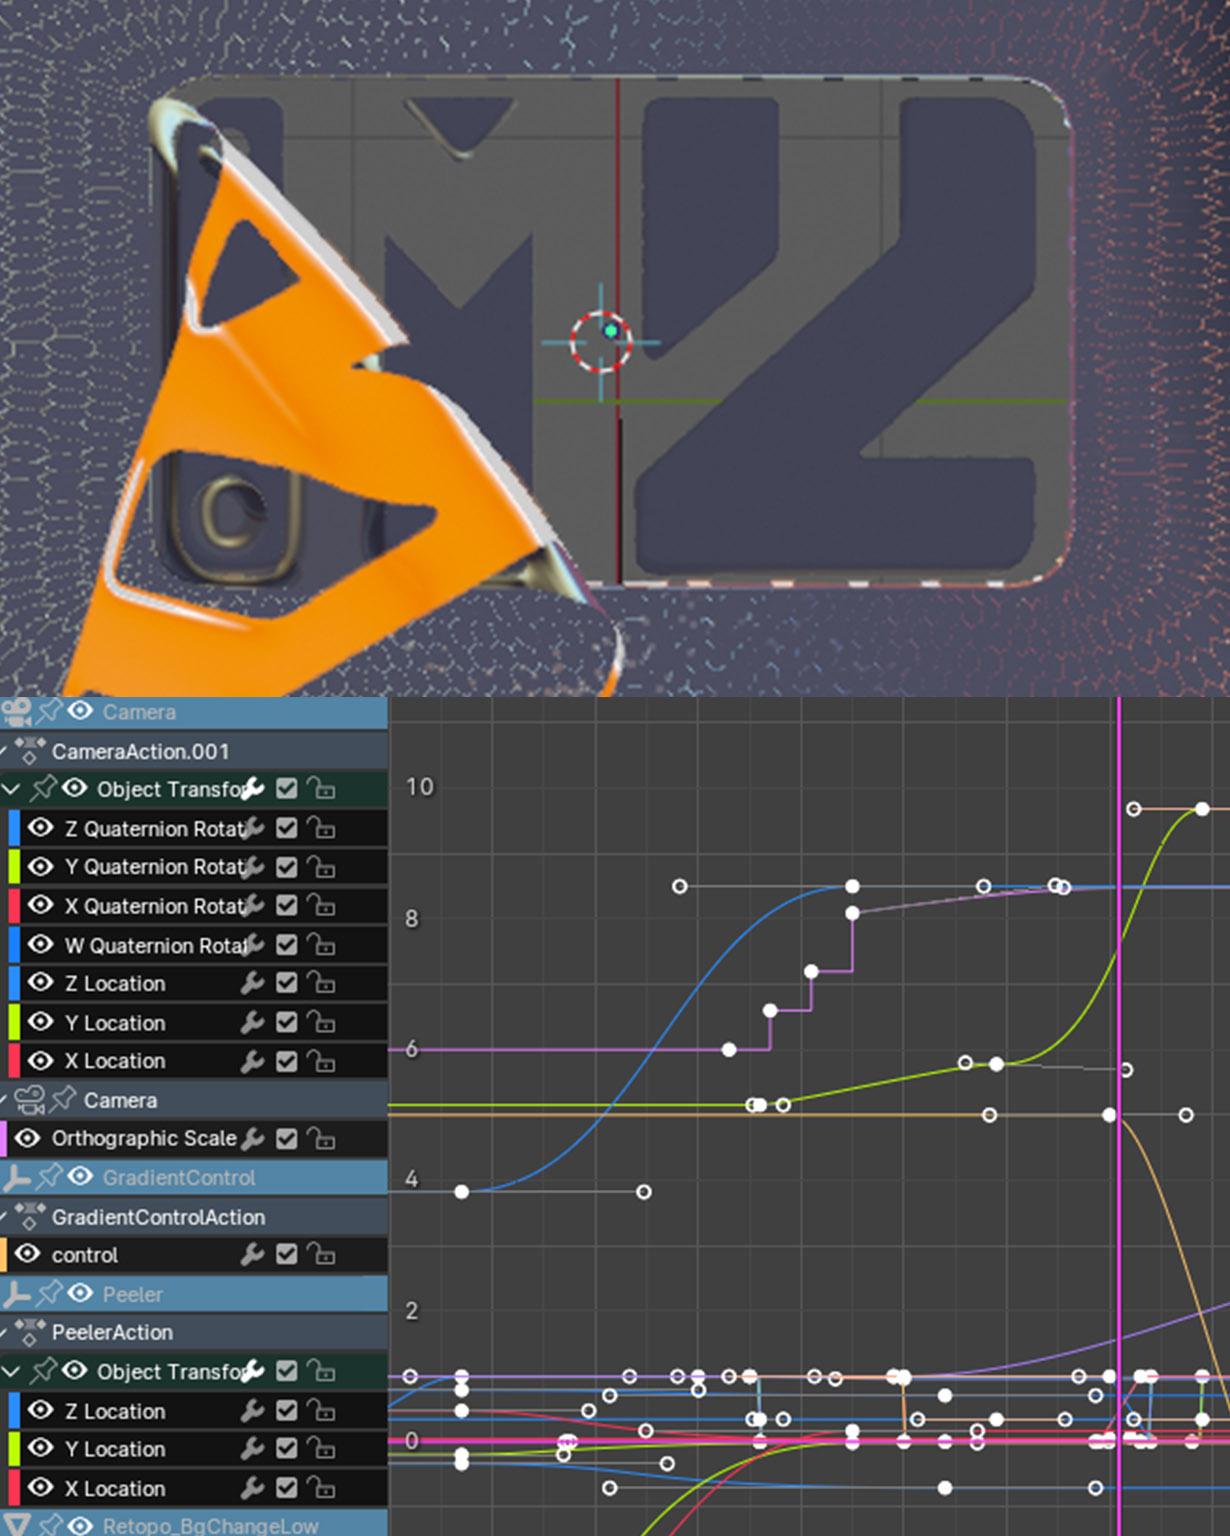Lock the X Quaternion Rotation channel

[320, 905]
